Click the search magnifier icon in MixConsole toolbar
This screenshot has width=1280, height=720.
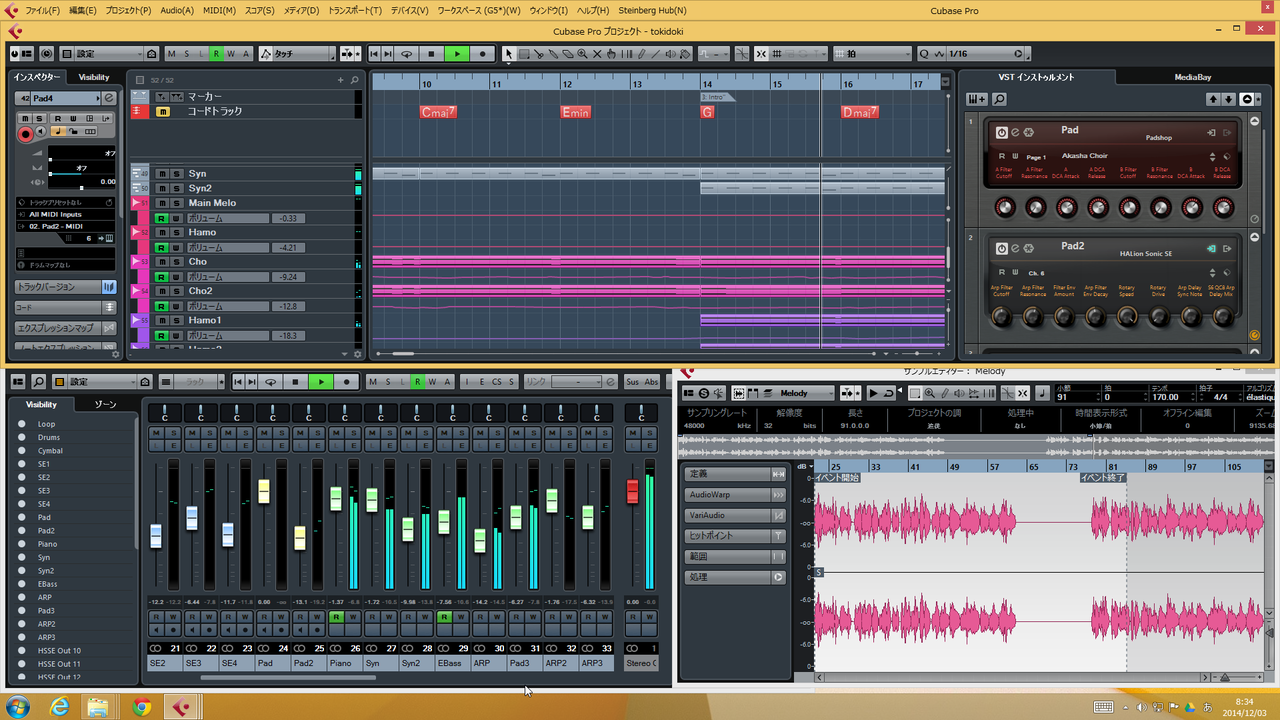[38, 382]
